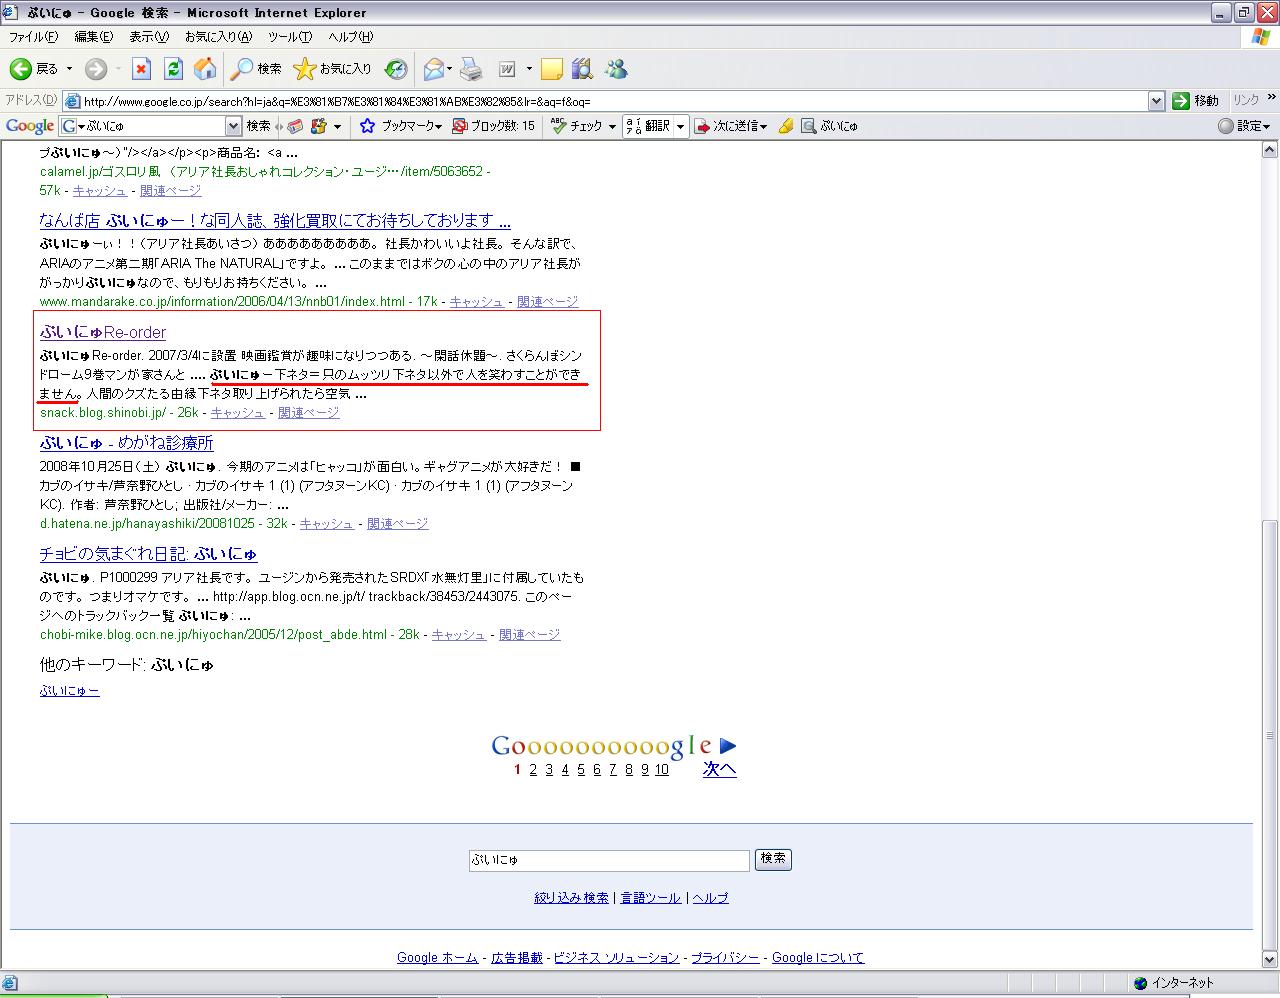Open Bookmarks (ブックマーク) star on Google toolbar
The image size is (1280, 998).
coord(399,126)
